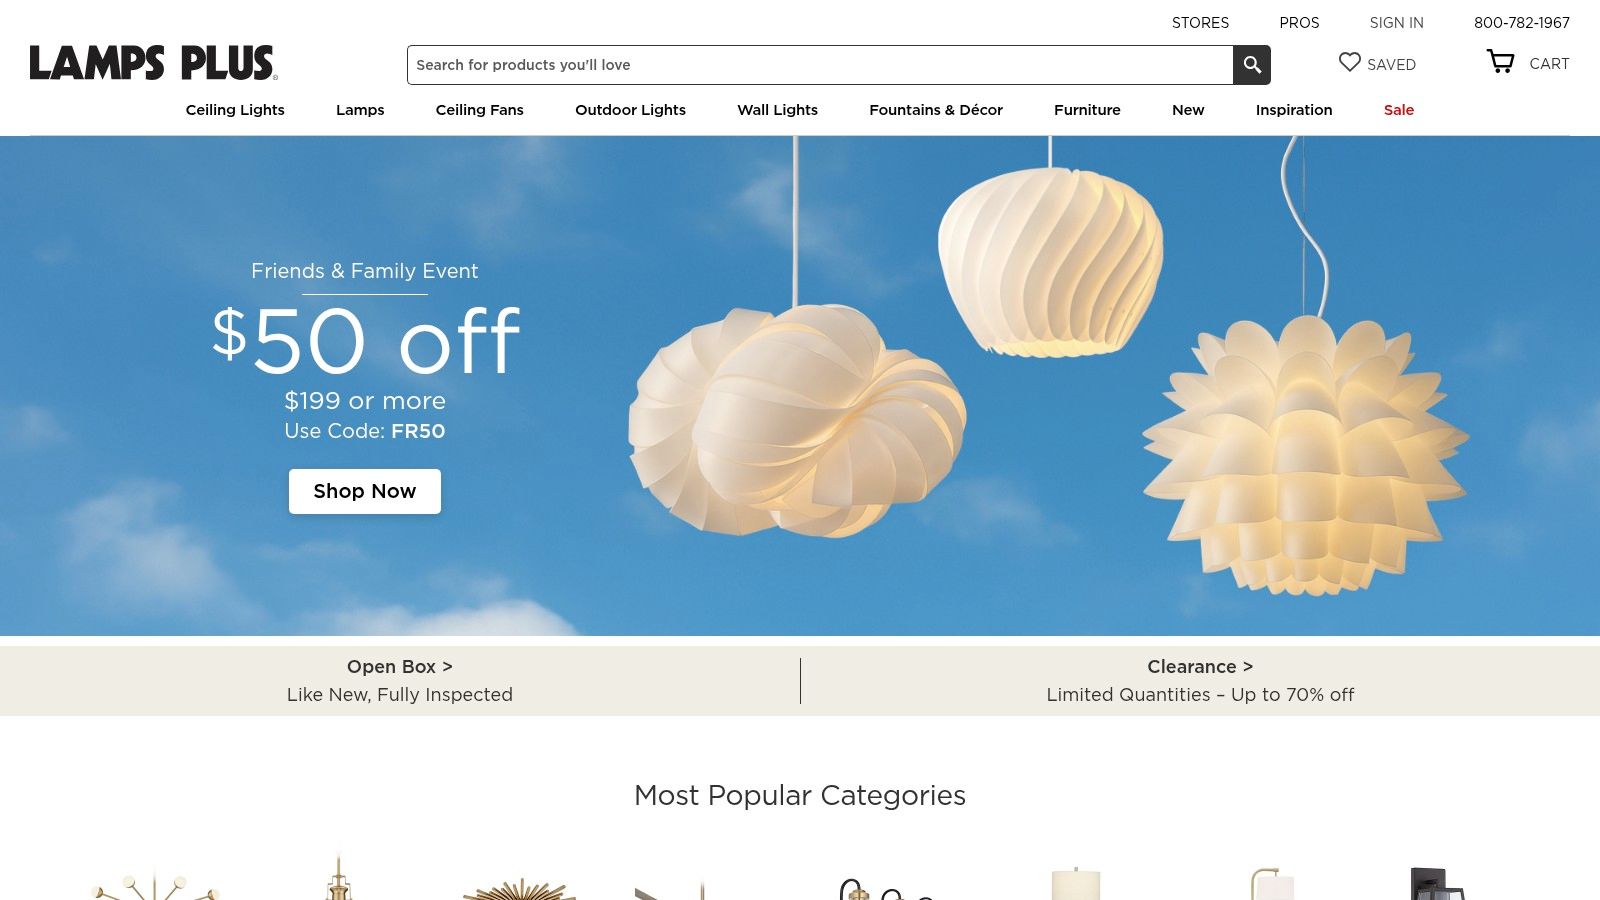Open the Ceiling Lights menu
The height and width of the screenshot is (900, 1600).
[235, 110]
